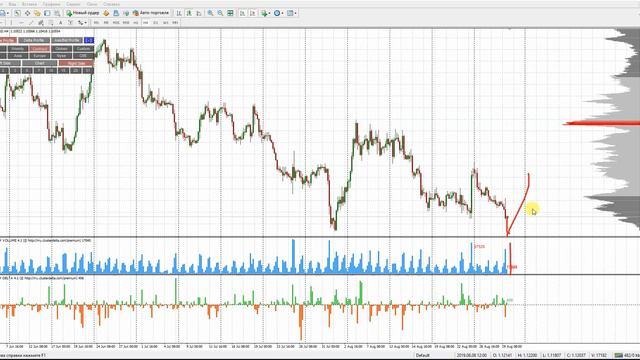Toggle chart Auto Scroll icon

pyautogui.click(x=242, y=13)
